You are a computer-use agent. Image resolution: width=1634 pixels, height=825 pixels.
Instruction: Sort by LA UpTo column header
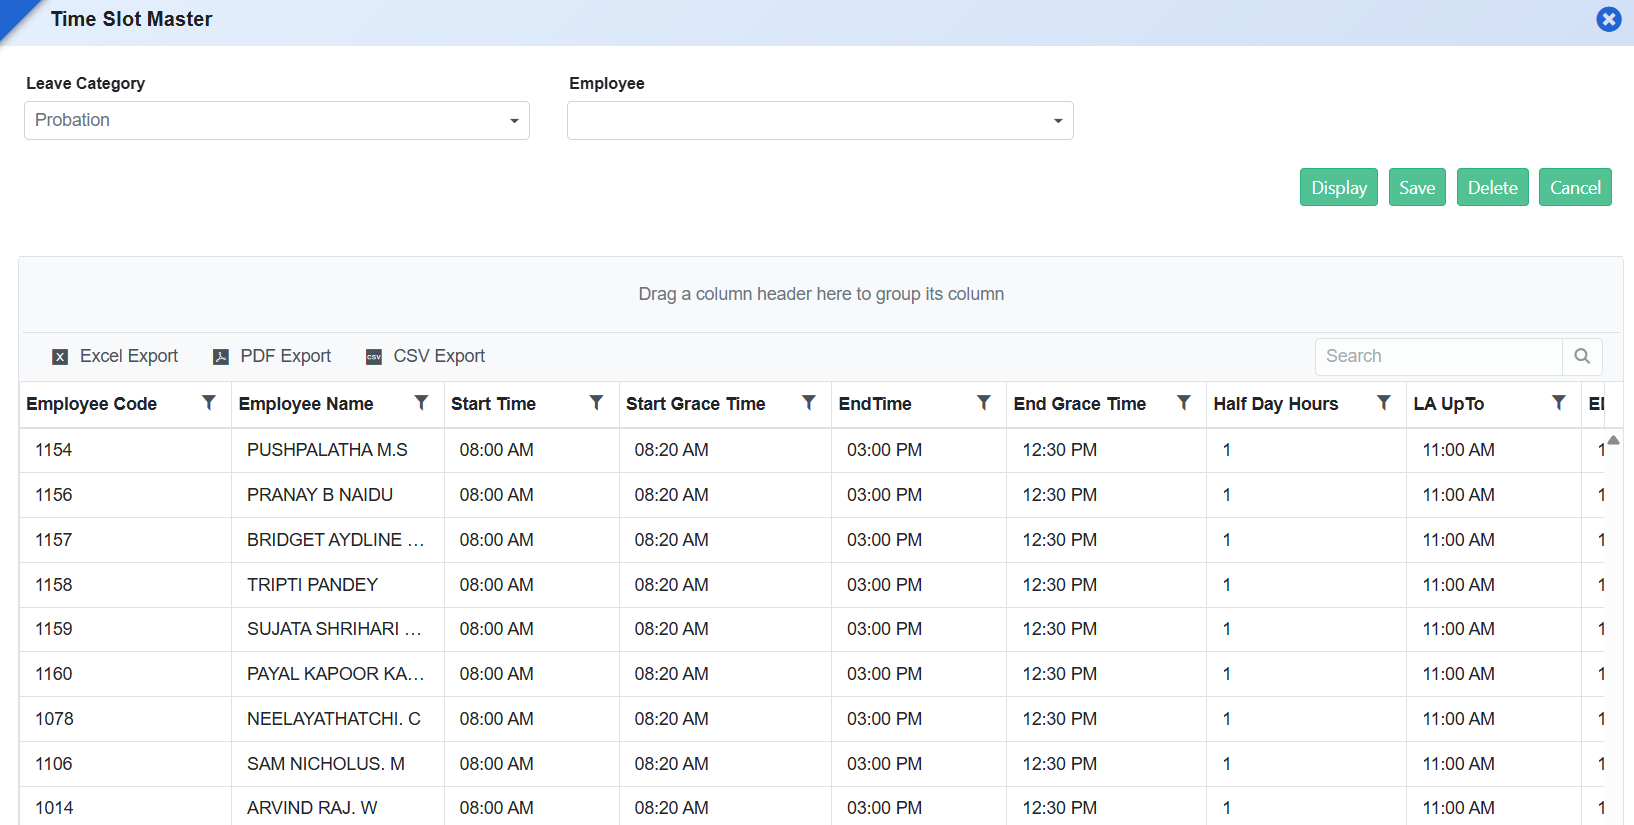[x=1449, y=404]
